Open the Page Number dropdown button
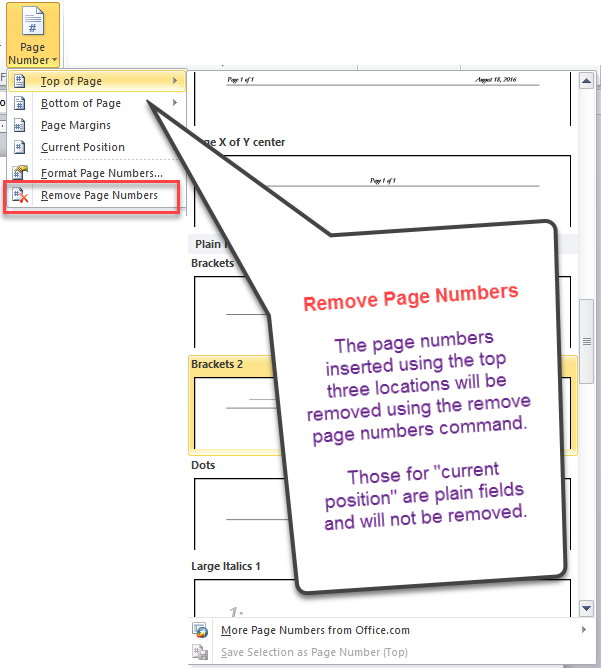 [33, 35]
